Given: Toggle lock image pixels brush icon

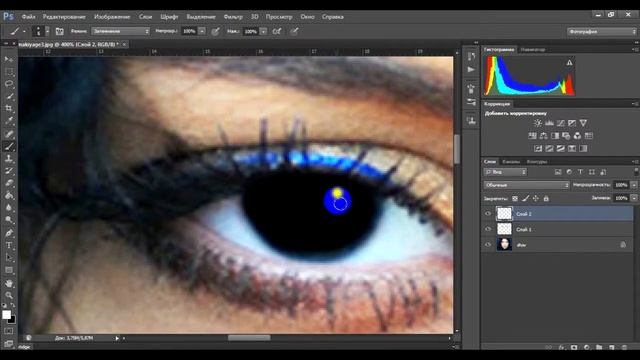Looking at the screenshot, I should point(526,198).
